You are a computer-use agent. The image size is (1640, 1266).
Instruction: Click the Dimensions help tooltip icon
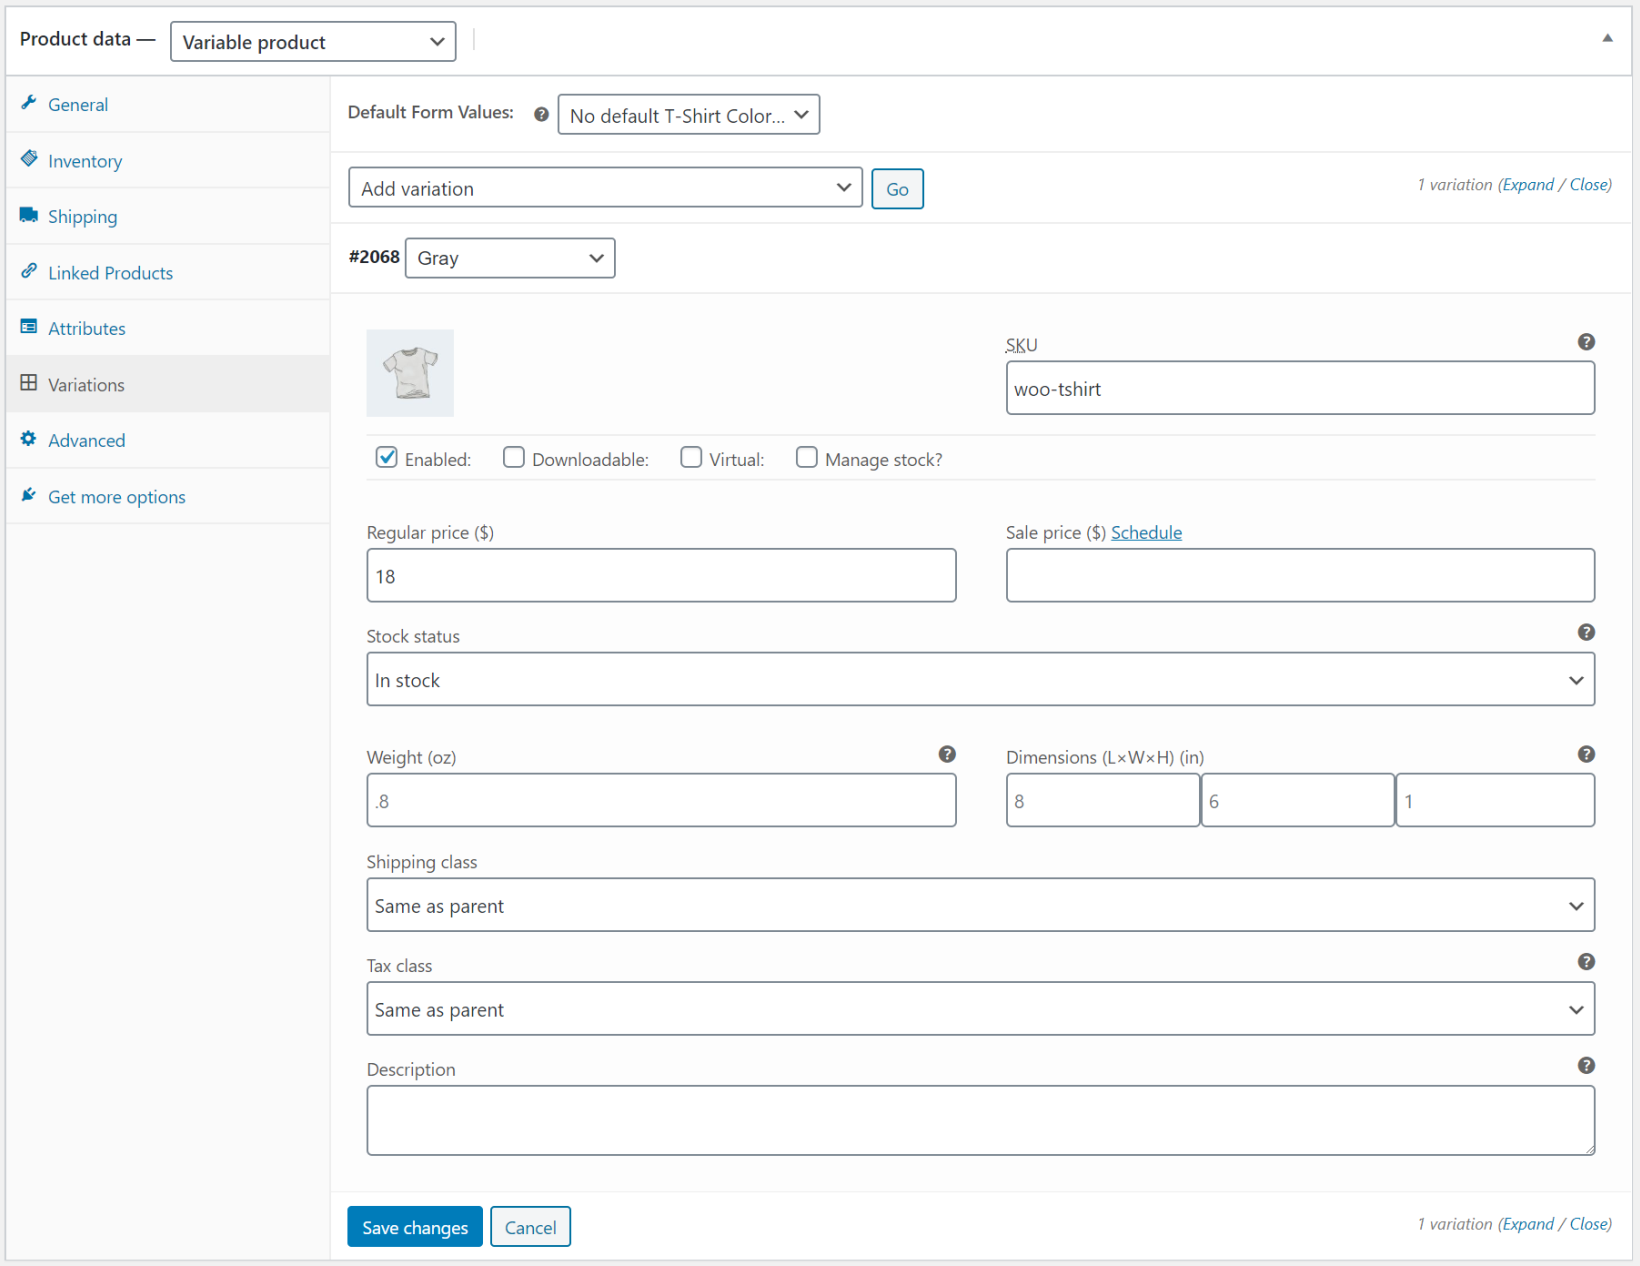click(1585, 754)
